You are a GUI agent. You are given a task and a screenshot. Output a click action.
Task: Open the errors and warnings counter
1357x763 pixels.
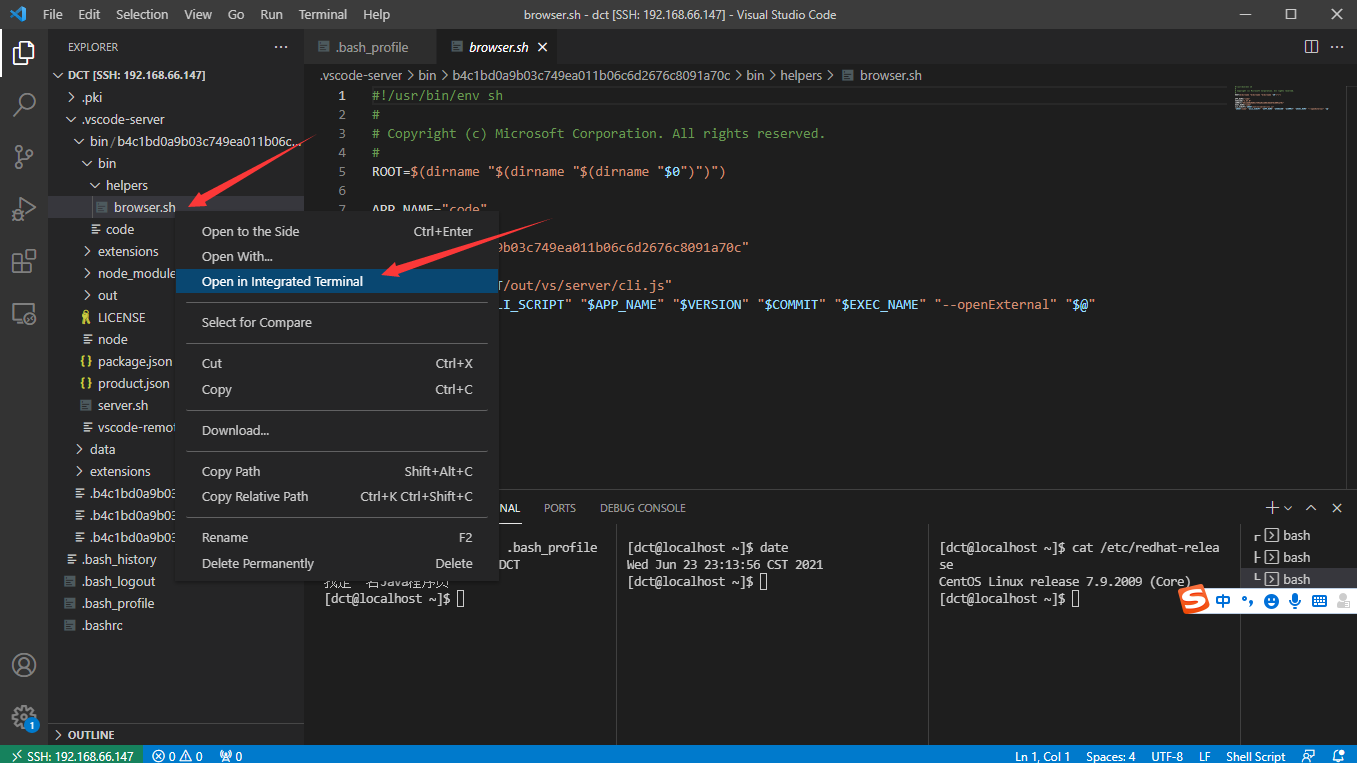(x=177, y=756)
